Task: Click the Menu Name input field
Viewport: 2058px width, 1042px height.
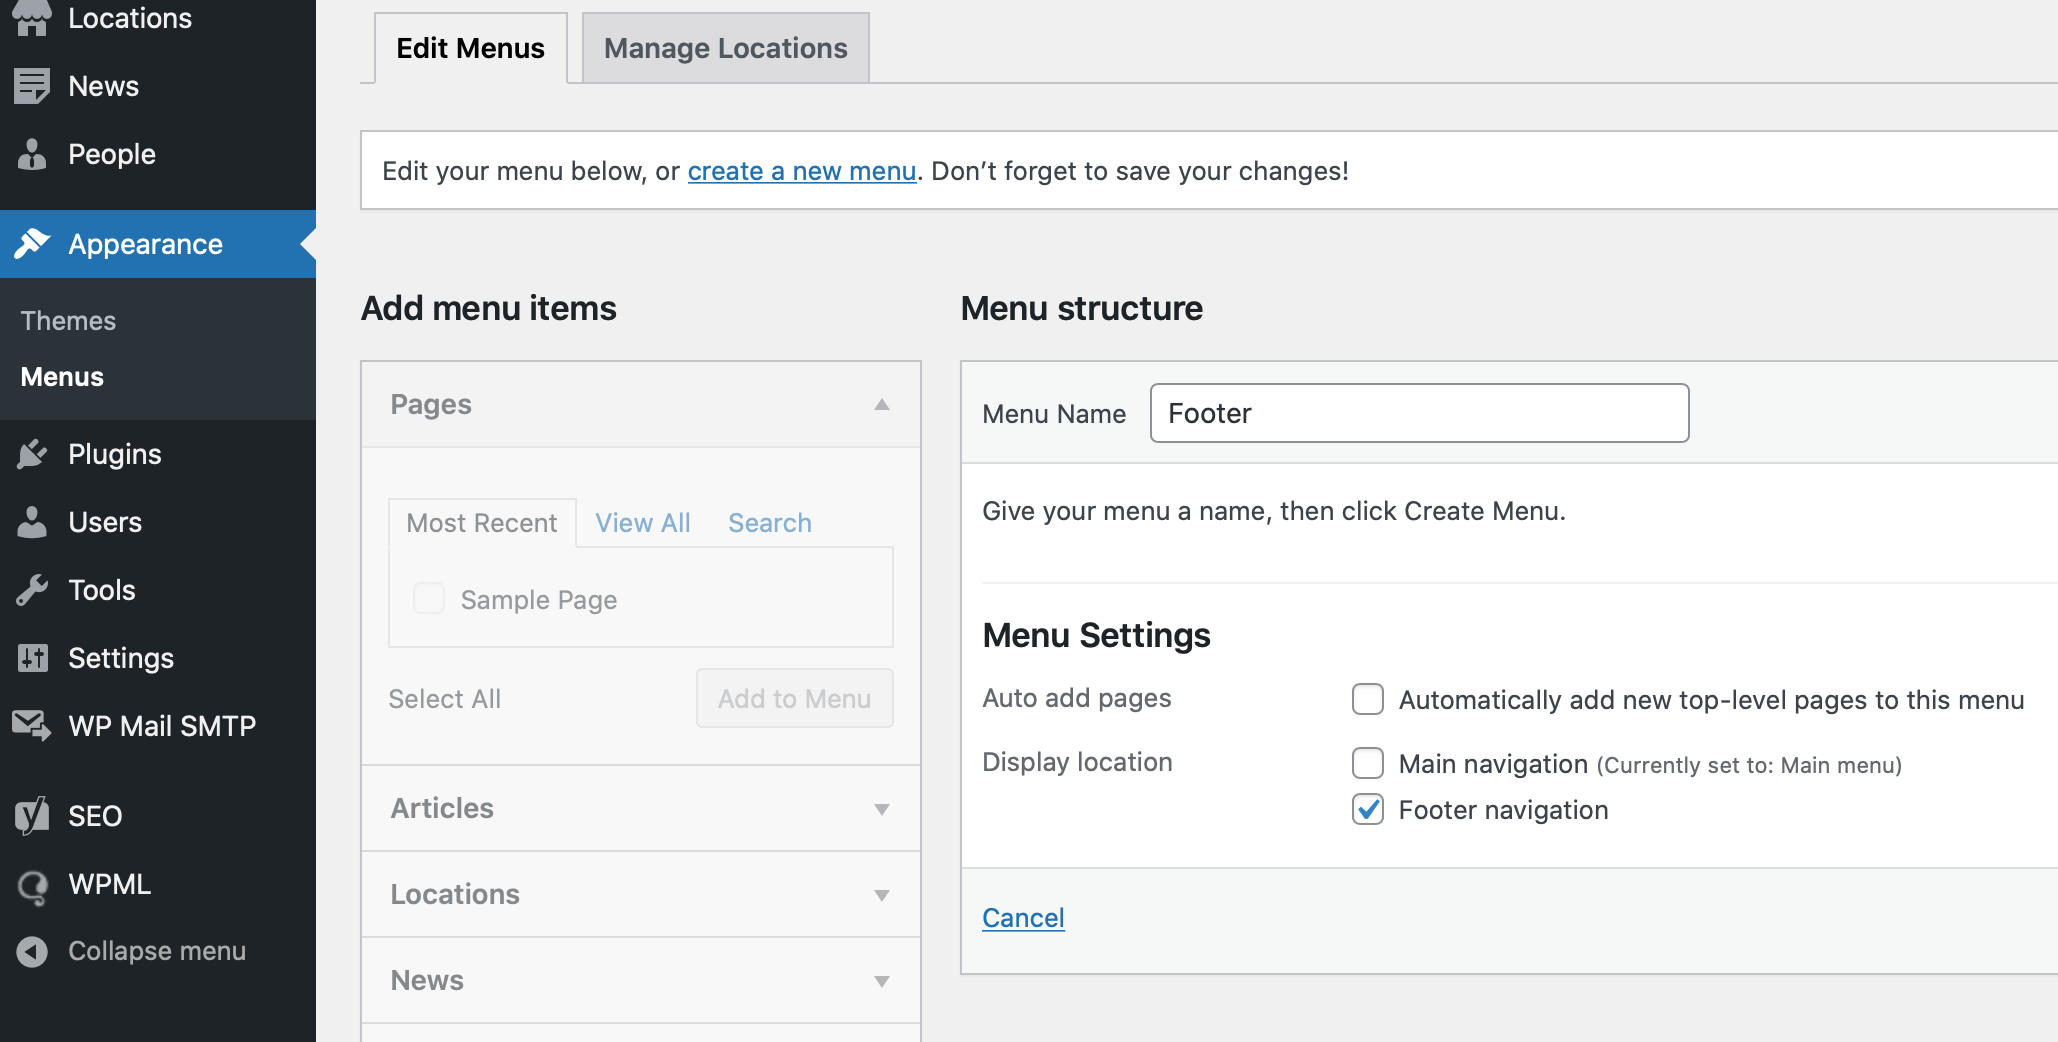Action: [x=1418, y=413]
